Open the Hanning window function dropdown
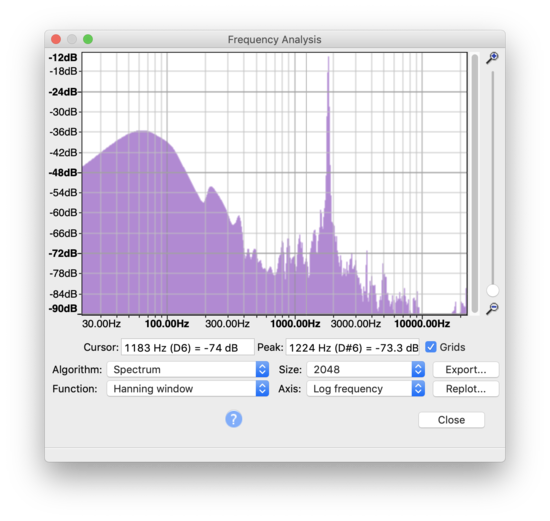The height and width of the screenshot is (521, 550). [188, 389]
